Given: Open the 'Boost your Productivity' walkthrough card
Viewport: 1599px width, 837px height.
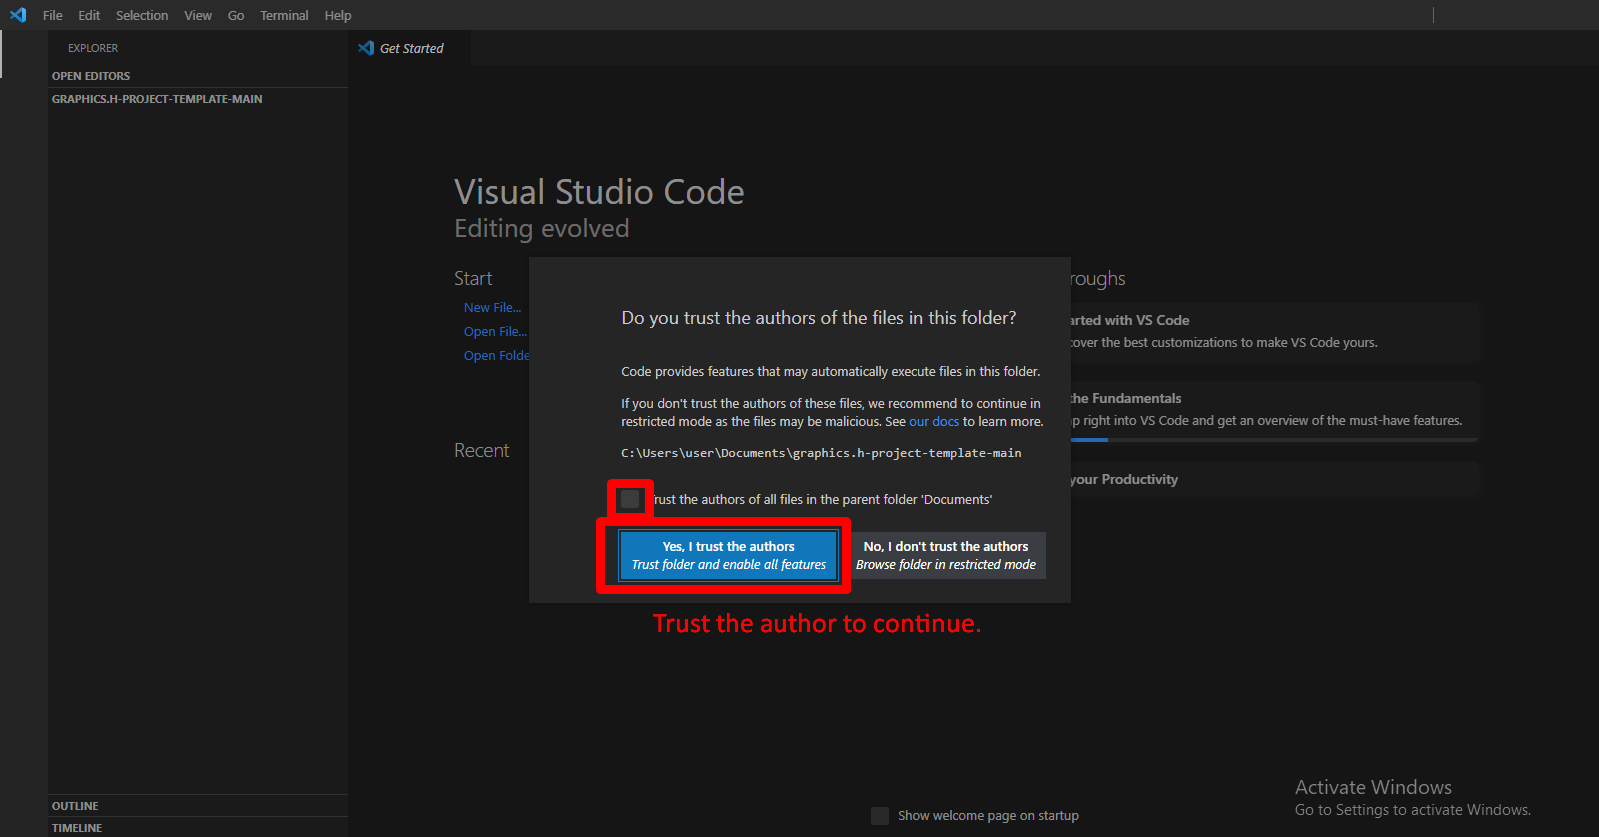Looking at the screenshot, I should (1275, 479).
